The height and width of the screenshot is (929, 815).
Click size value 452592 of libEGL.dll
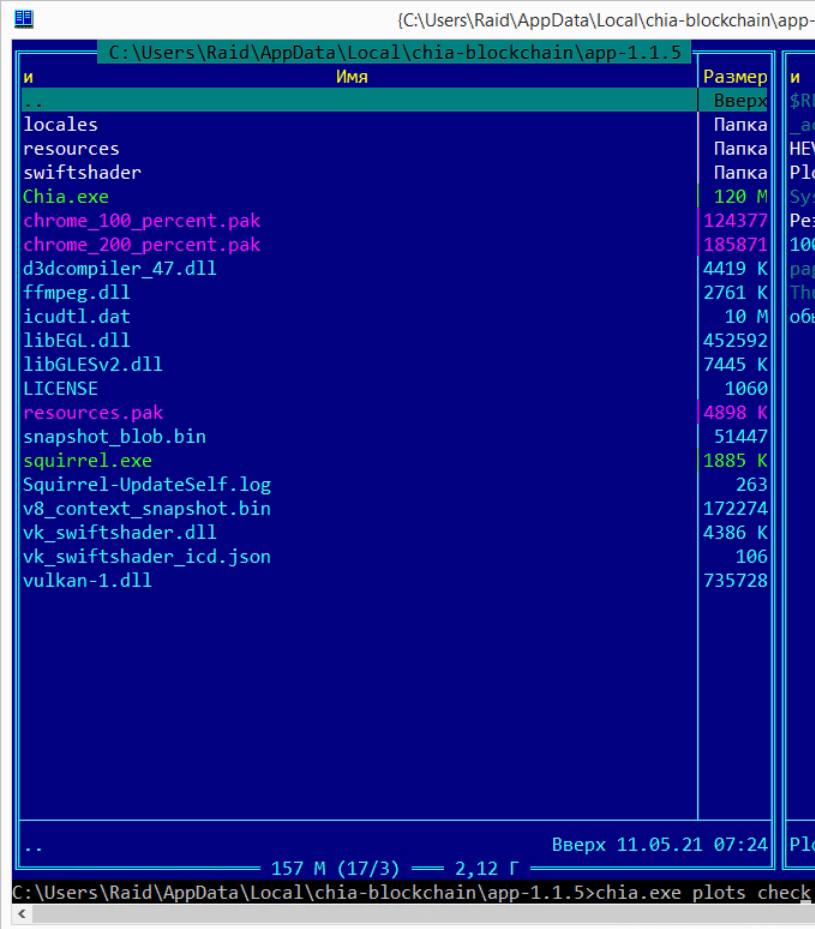[735, 341]
